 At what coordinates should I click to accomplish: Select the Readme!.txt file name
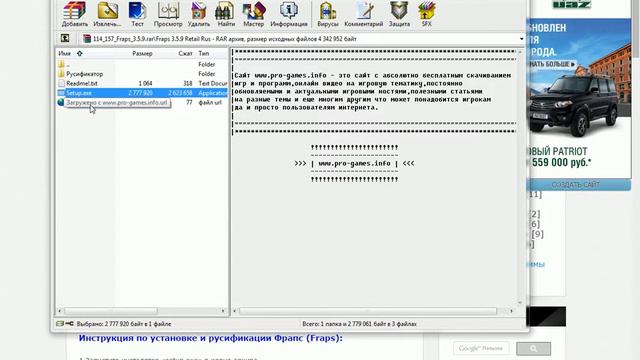[82, 83]
